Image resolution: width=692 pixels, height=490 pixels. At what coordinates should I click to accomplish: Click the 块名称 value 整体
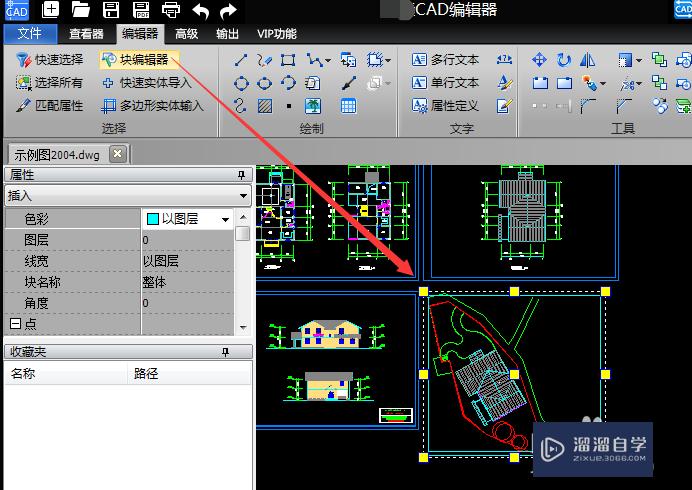pyautogui.click(x=154, y=282)
